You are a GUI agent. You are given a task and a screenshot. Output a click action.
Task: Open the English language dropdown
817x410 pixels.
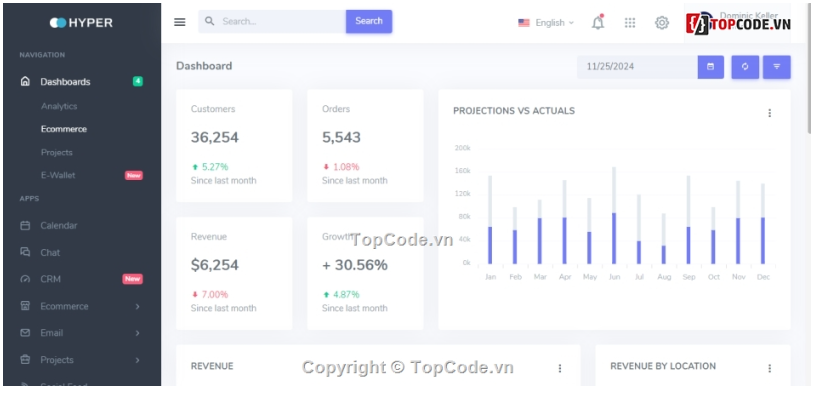[x=546, y=22]
